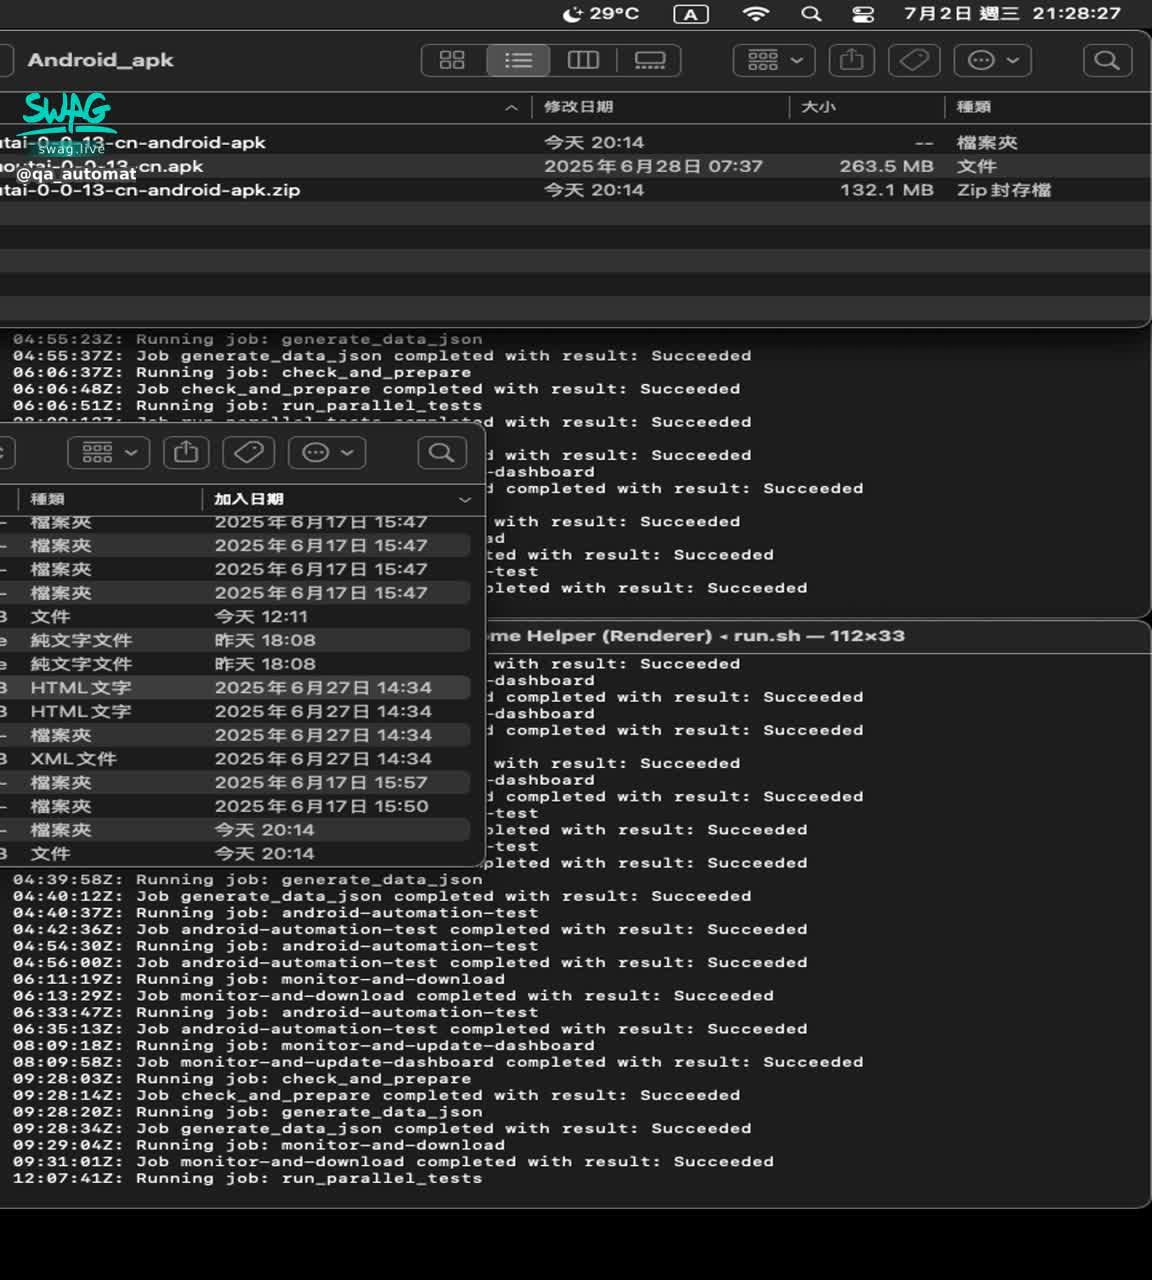This screenshot has height=1280, width=1152.
Task: Click upper terminal line starting '06:06:48Z'
Action: (x=376, y=389)
